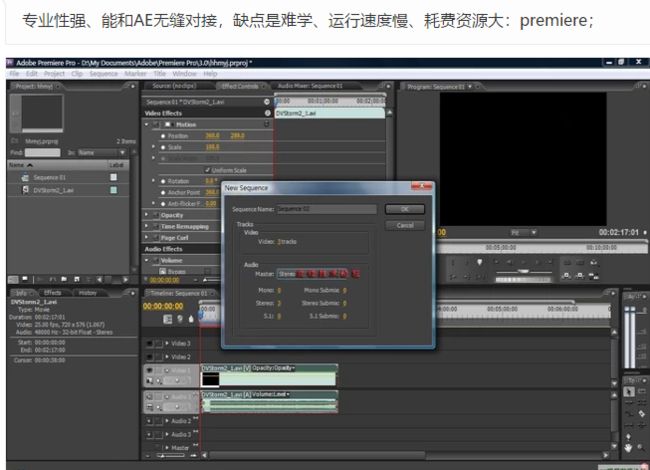Click the Sequence Name input field
The image size is (650, 470).
[x=327, y=209]
